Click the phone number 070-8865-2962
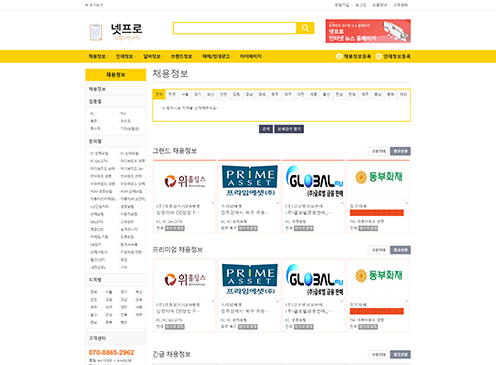 tap(111, 353)
